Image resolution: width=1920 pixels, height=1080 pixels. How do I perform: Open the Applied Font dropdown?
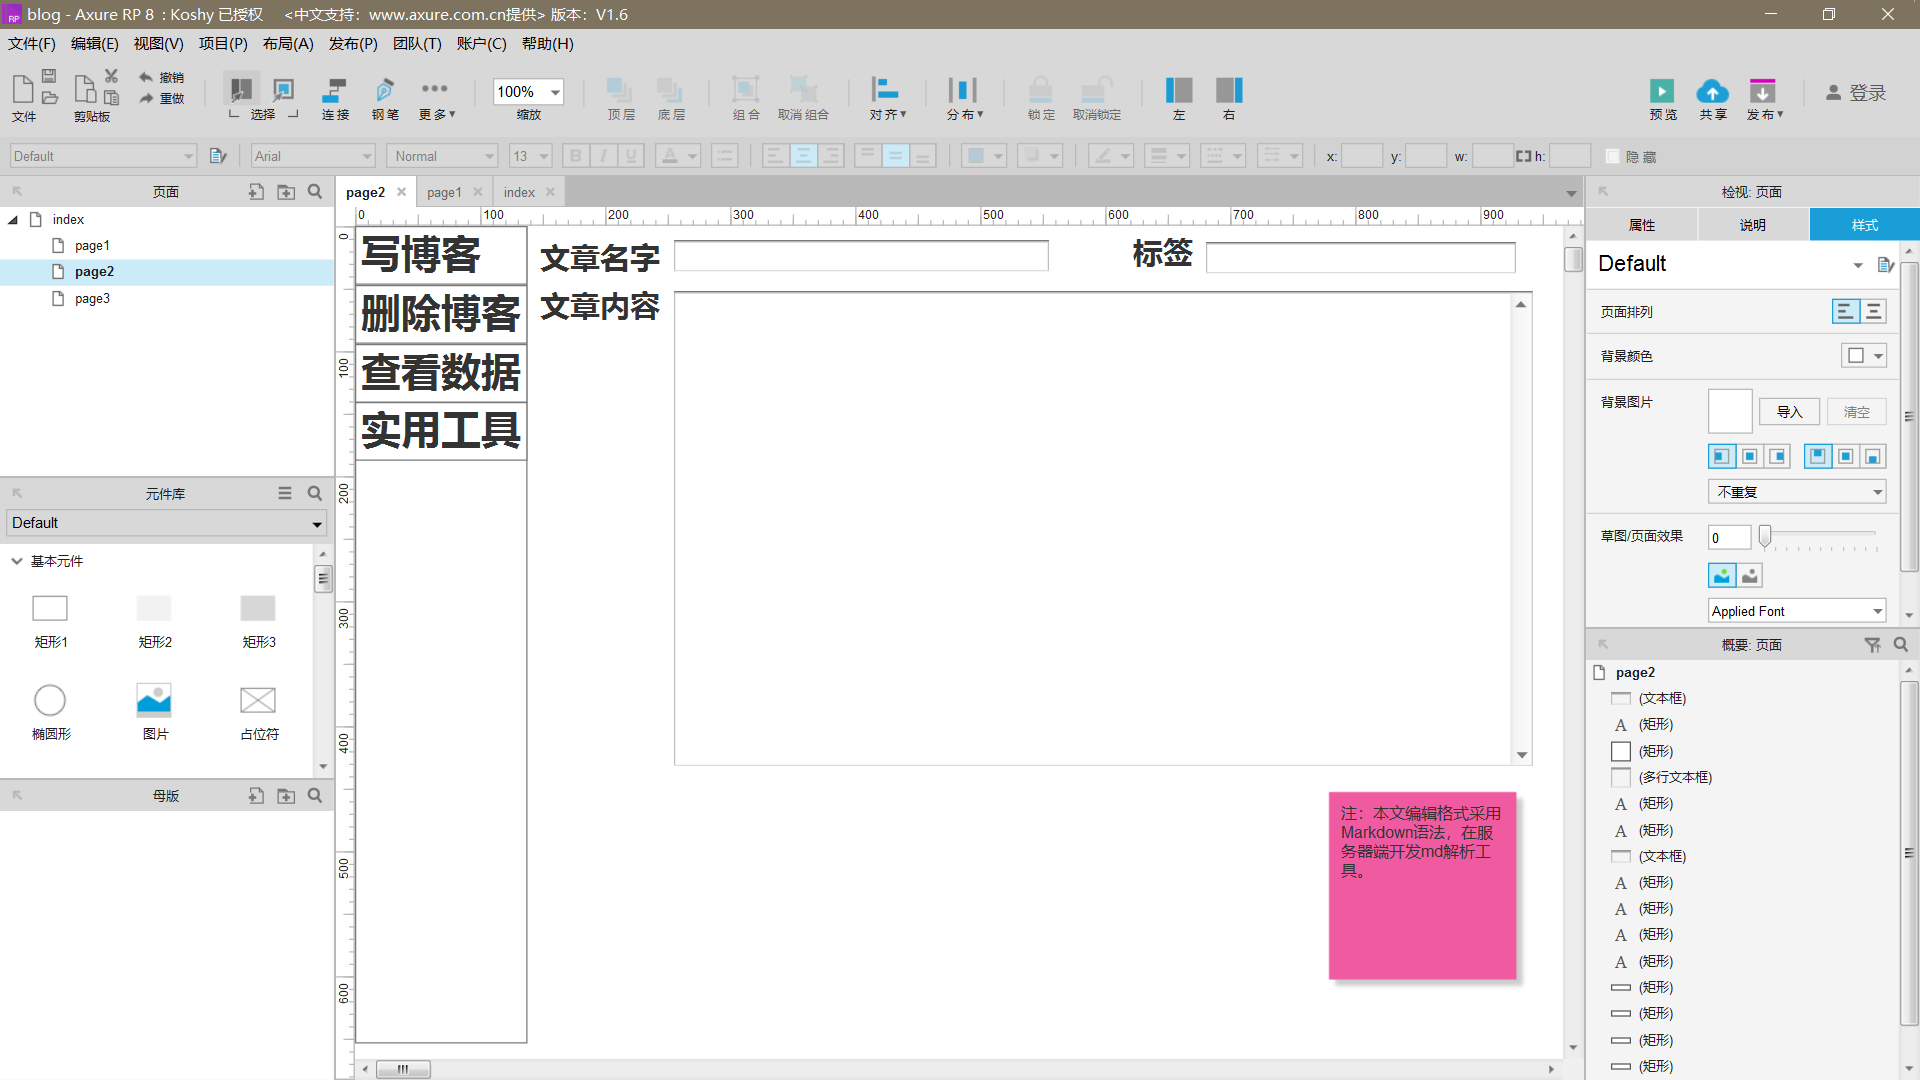pyautogui.click(x=1797, y=611)
